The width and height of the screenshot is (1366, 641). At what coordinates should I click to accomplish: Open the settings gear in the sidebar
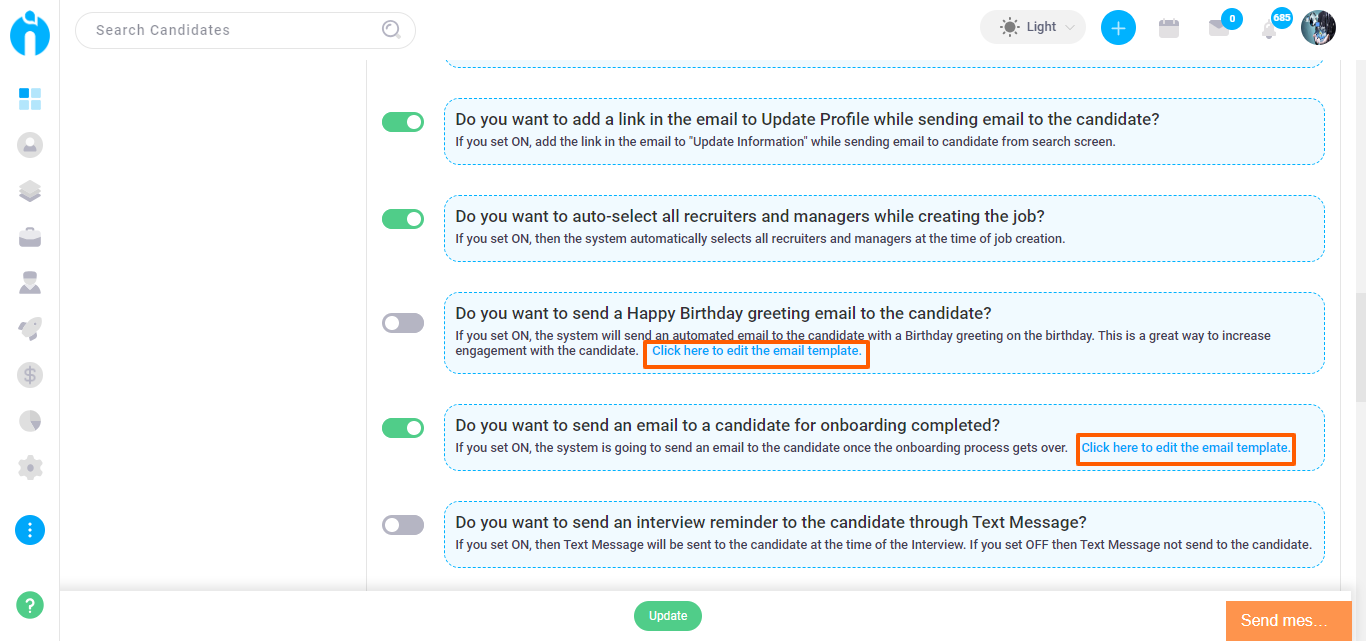click(x=30, y=467)
